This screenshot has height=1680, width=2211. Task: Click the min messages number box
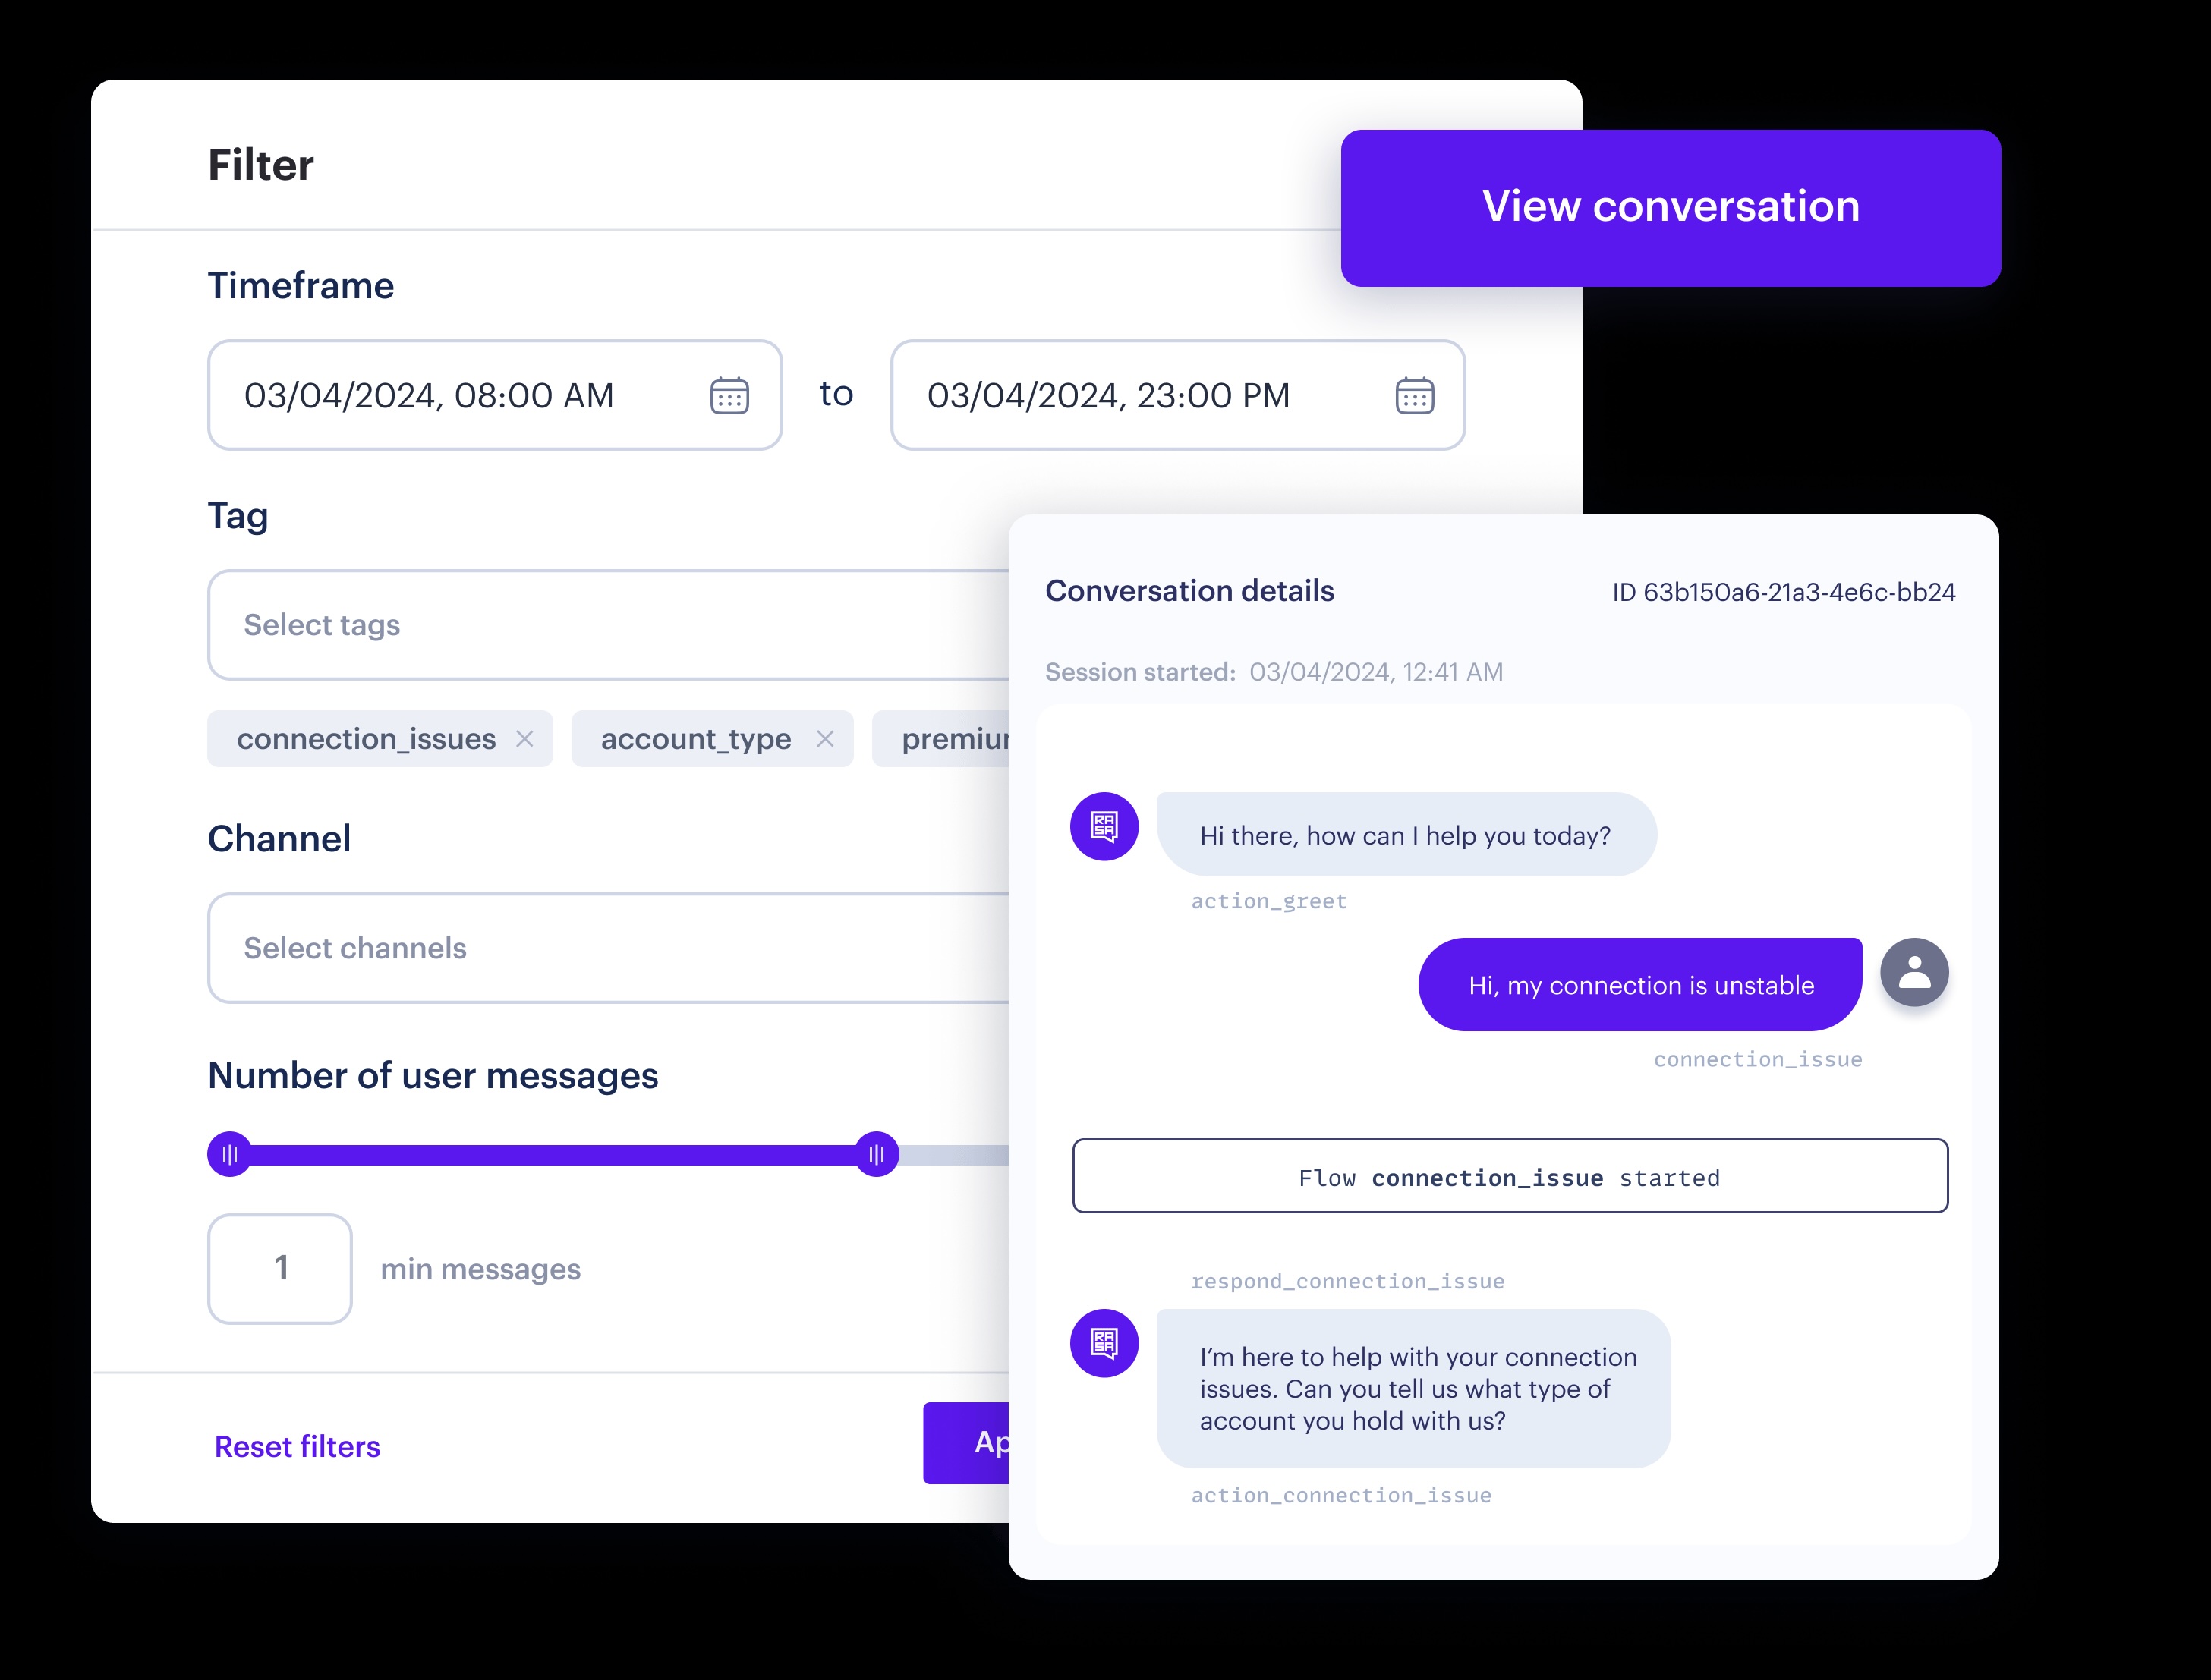click(x=280, y=1269)
